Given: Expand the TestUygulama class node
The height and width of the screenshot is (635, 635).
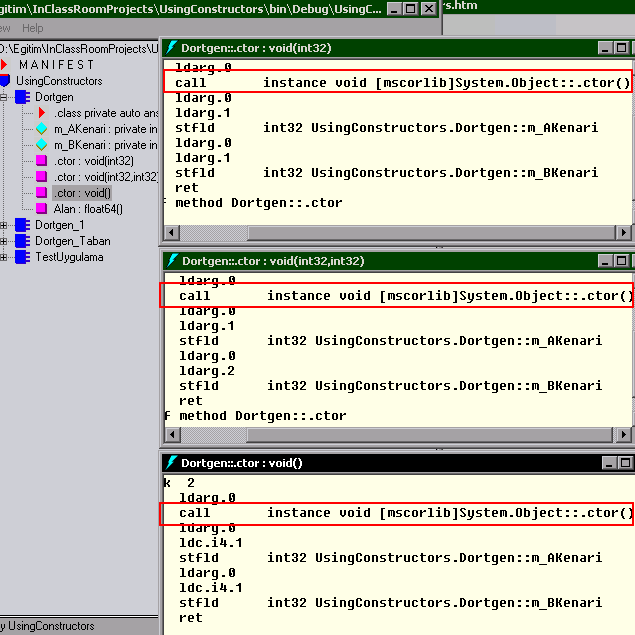Looking at the screenshot, I should point(4,257).
